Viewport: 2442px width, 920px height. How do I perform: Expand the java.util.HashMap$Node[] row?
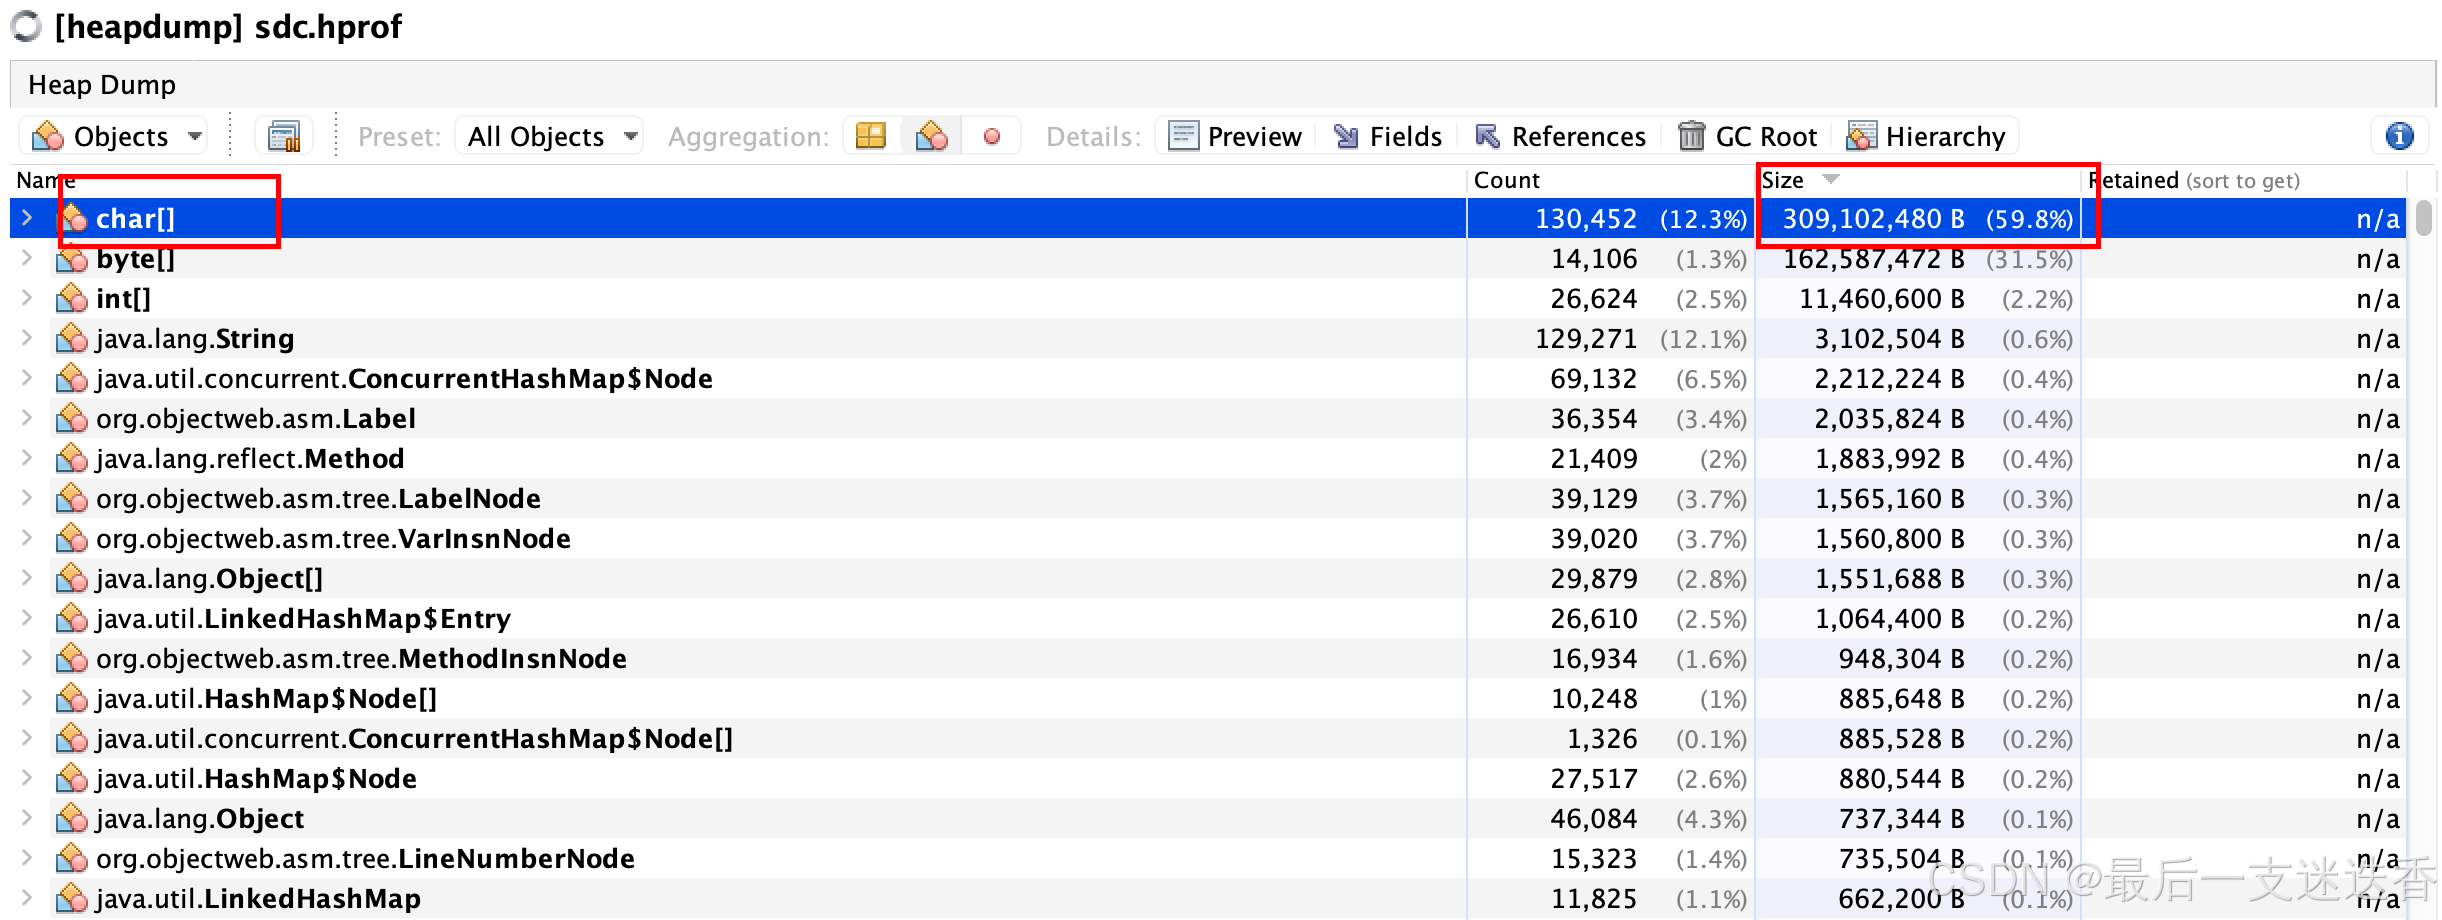27,698
